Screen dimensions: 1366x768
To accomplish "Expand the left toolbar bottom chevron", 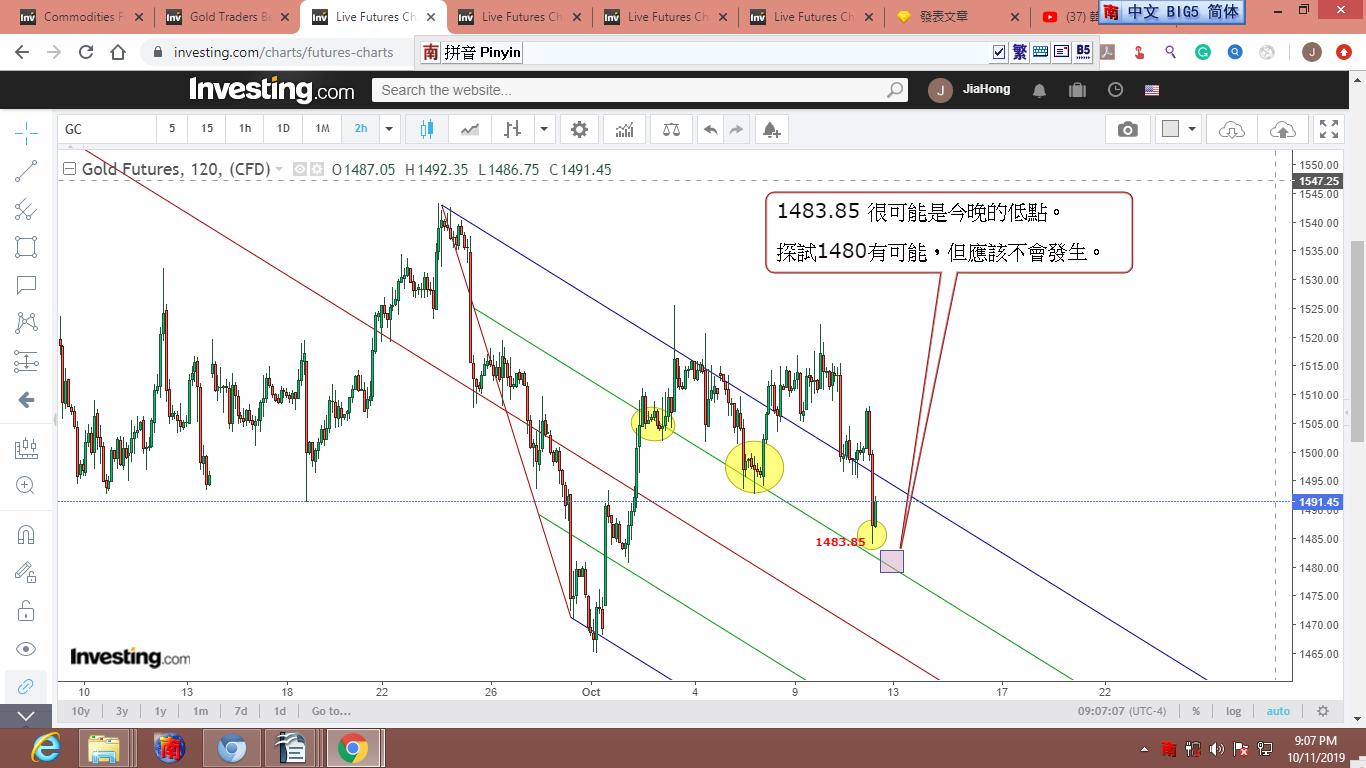I will [x=26, y=716].
